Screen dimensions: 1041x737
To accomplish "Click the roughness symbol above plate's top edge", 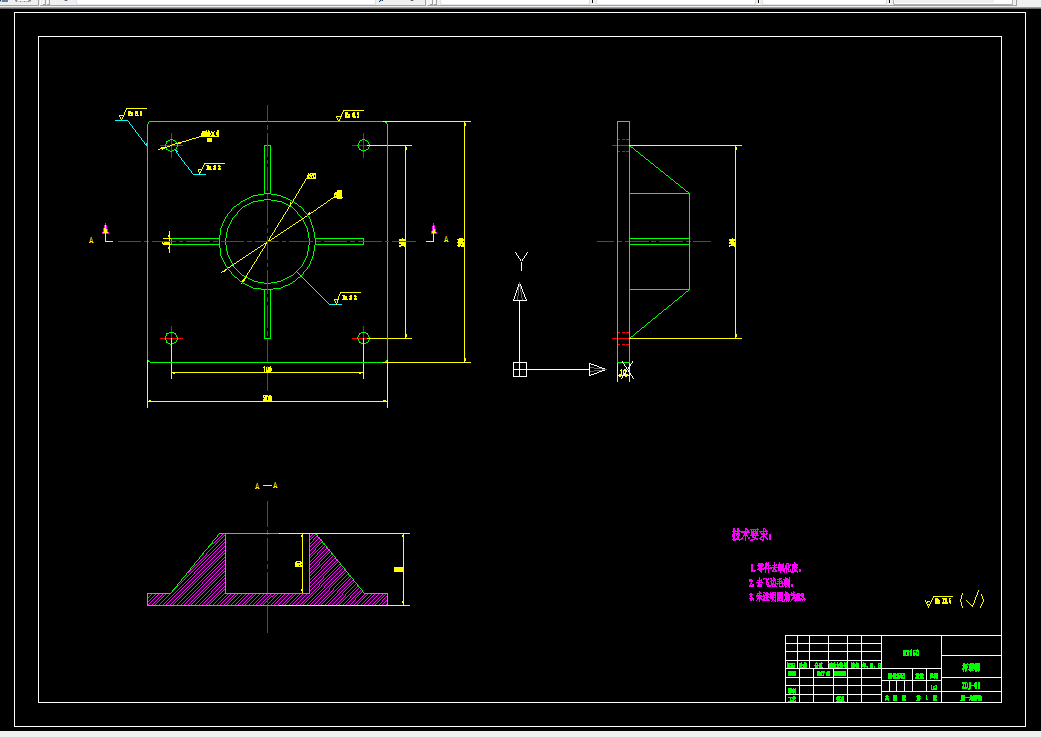I will point(350,115).
